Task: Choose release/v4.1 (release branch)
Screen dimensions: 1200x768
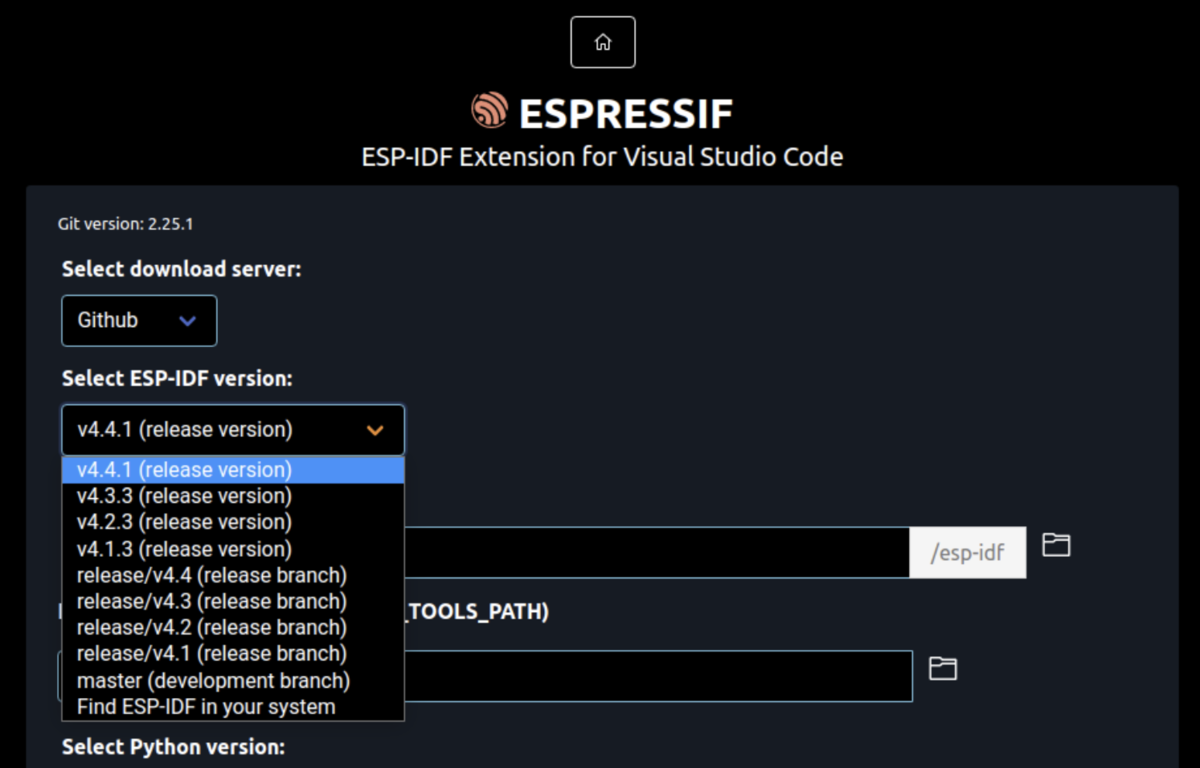Action: coord(233,654)
